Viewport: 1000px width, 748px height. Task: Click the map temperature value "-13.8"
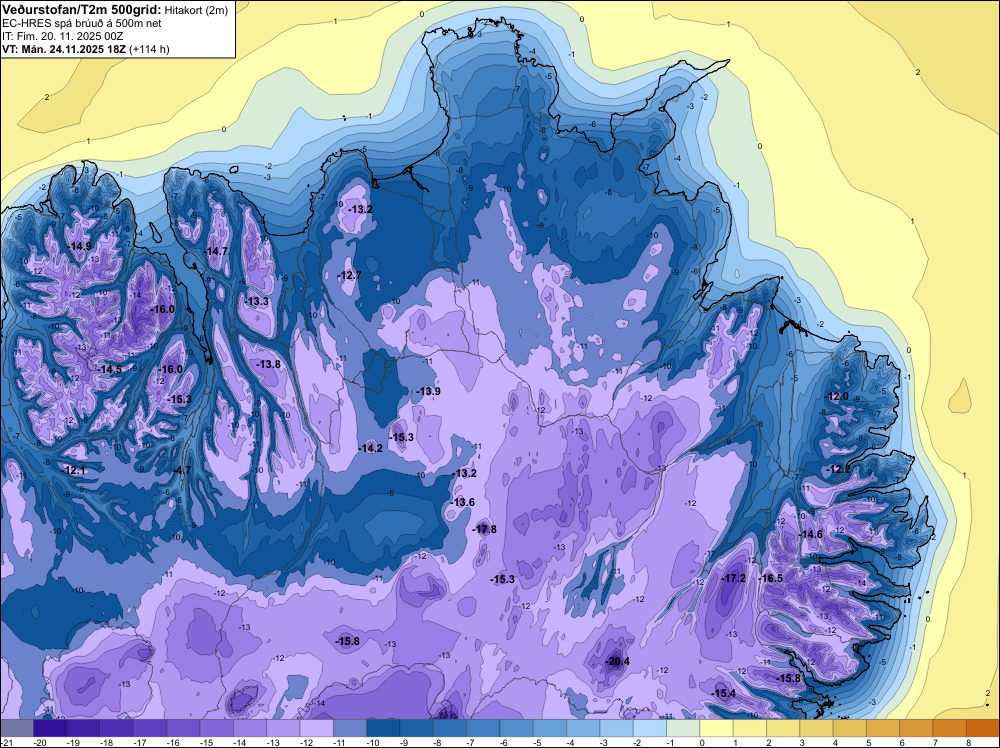[x=268, y=364]
